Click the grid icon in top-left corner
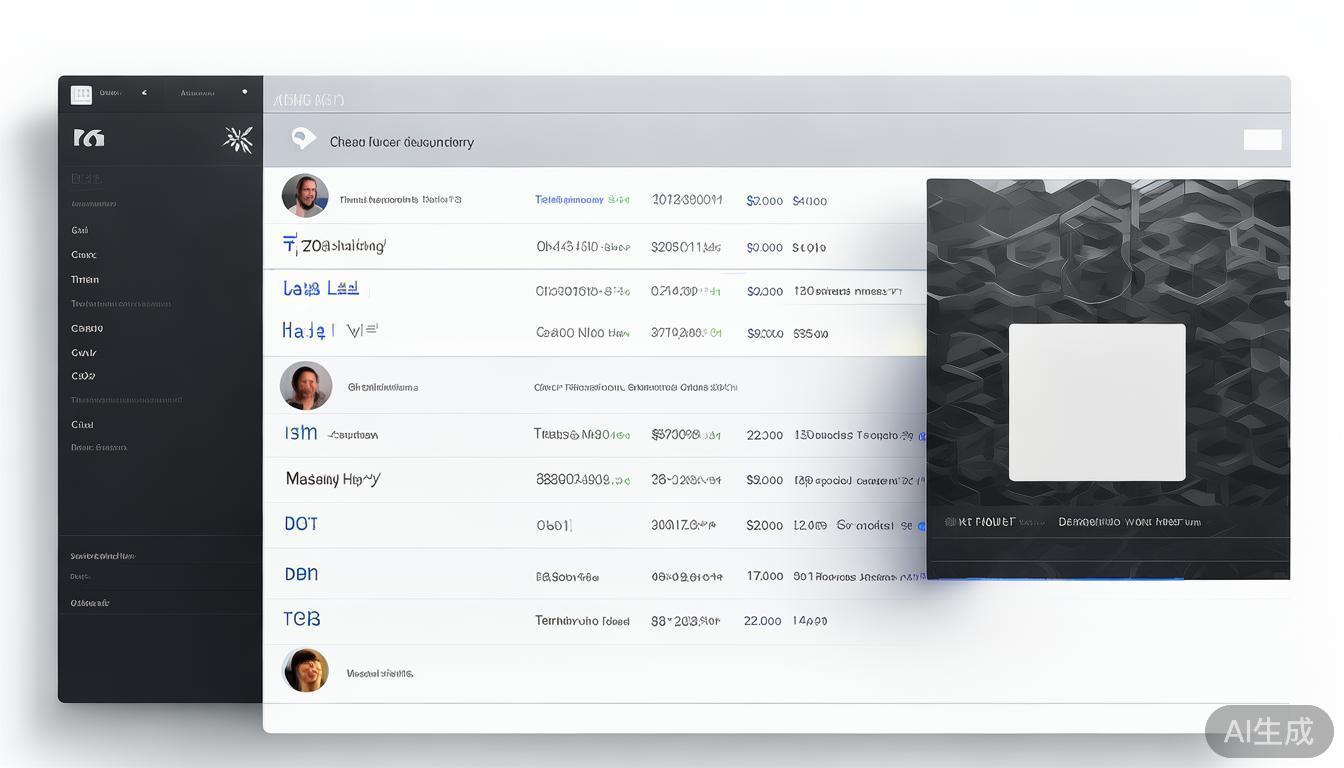The image size is (1344, 768). click(81, 94)
